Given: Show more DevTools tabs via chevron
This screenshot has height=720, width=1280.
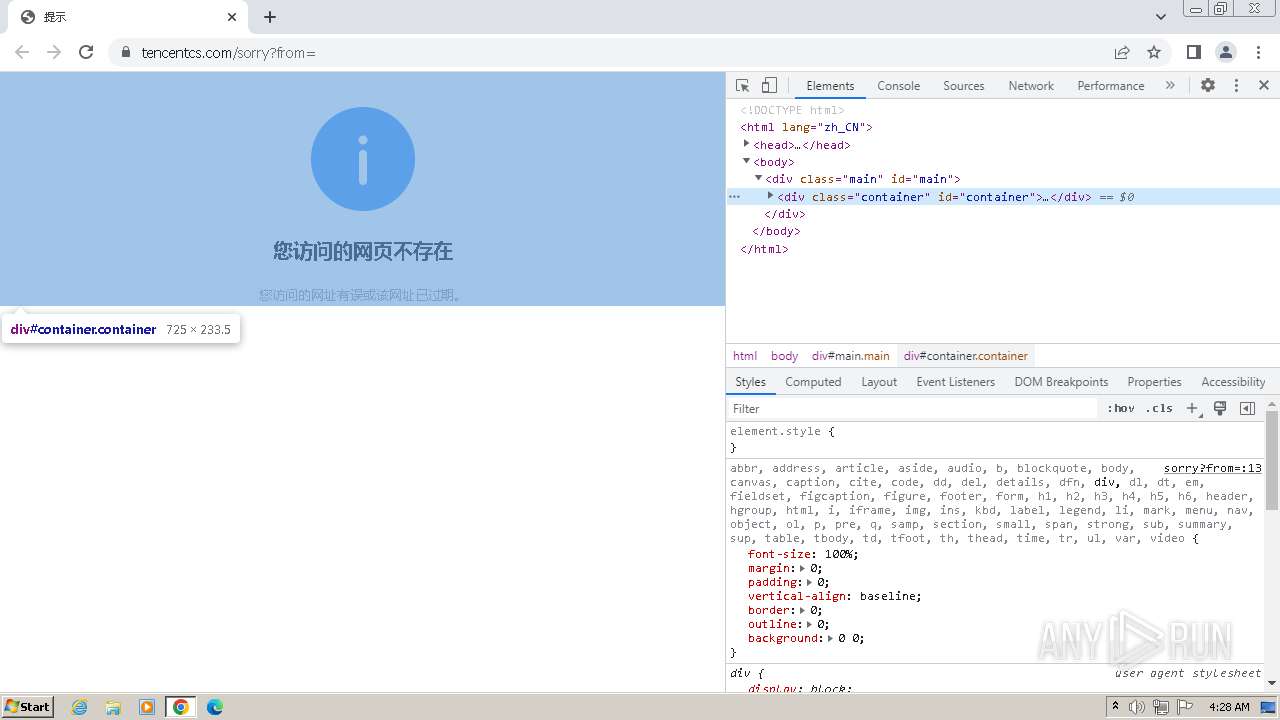Looking at the screenshot, I should (x=1170, y=86).
